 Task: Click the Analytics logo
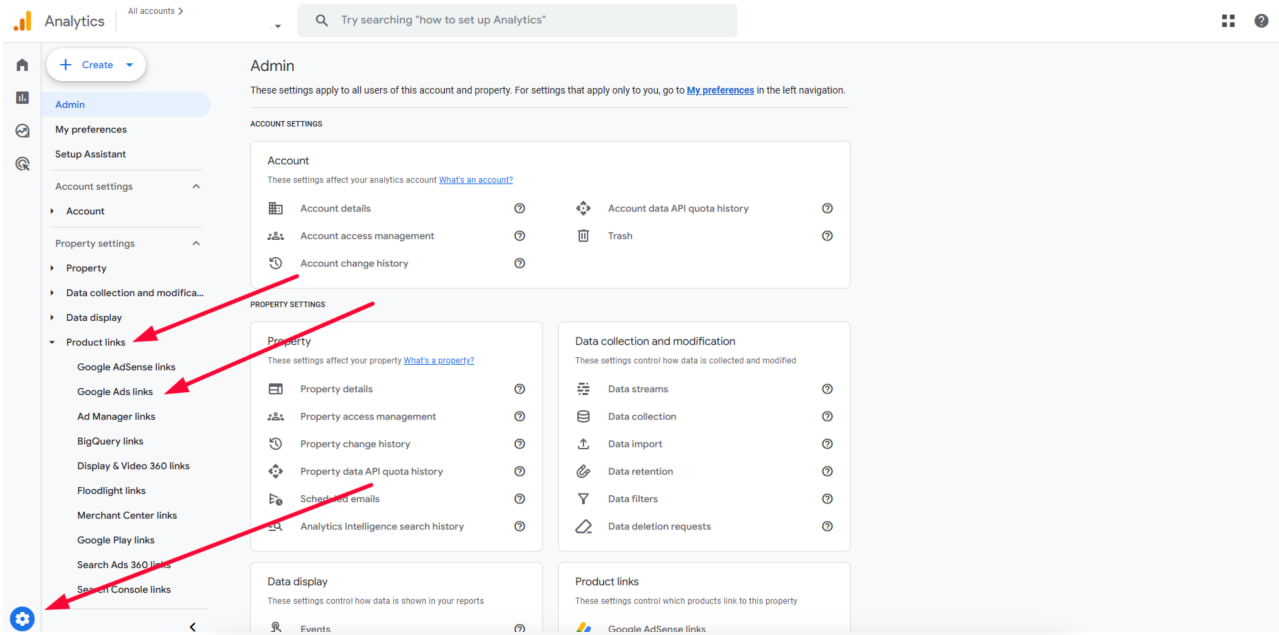coord(22,21)
